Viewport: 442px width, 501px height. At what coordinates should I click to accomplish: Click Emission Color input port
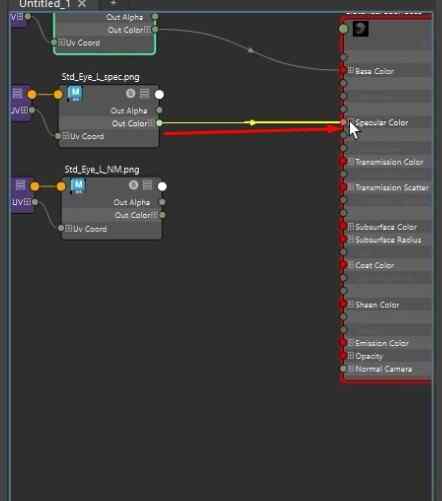pos(343,342)
